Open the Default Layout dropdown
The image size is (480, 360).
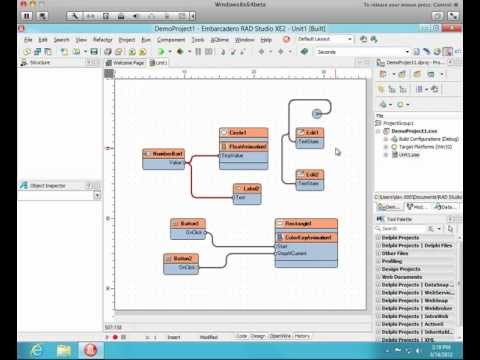(350, 39)
